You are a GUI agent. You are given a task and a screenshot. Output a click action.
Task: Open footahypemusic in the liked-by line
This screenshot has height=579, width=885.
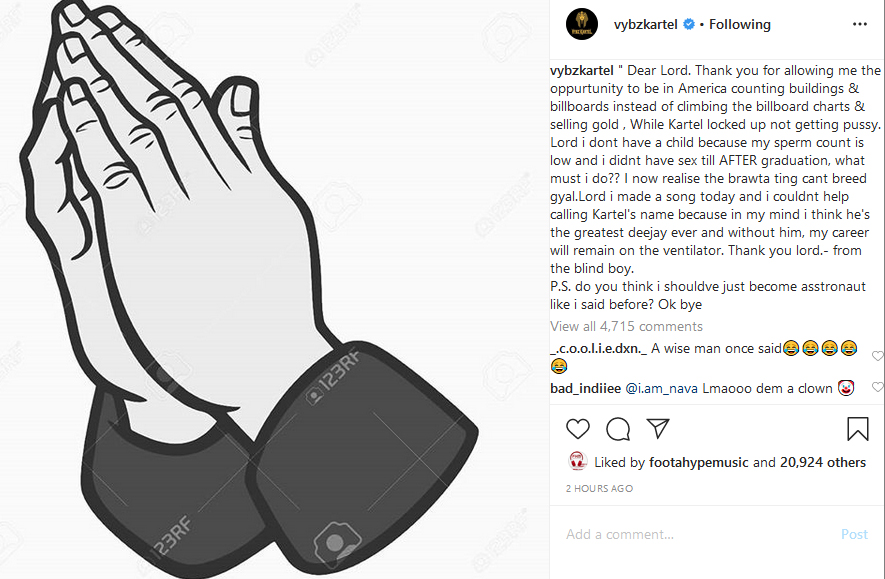coord(698,462)
